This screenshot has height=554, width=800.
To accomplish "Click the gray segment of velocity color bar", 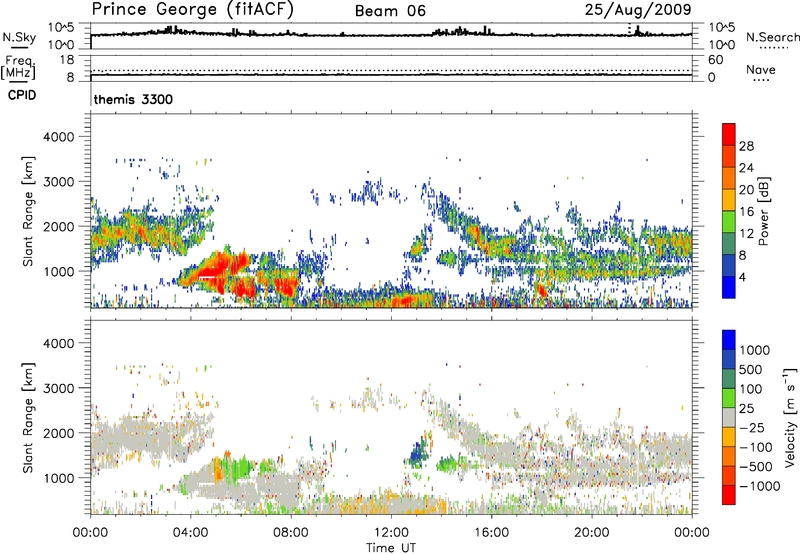I will (729, 417).
